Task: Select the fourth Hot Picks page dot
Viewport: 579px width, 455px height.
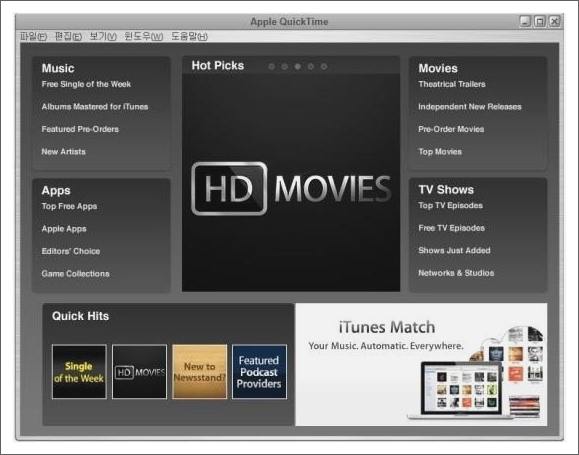Action: coord(311,66)
